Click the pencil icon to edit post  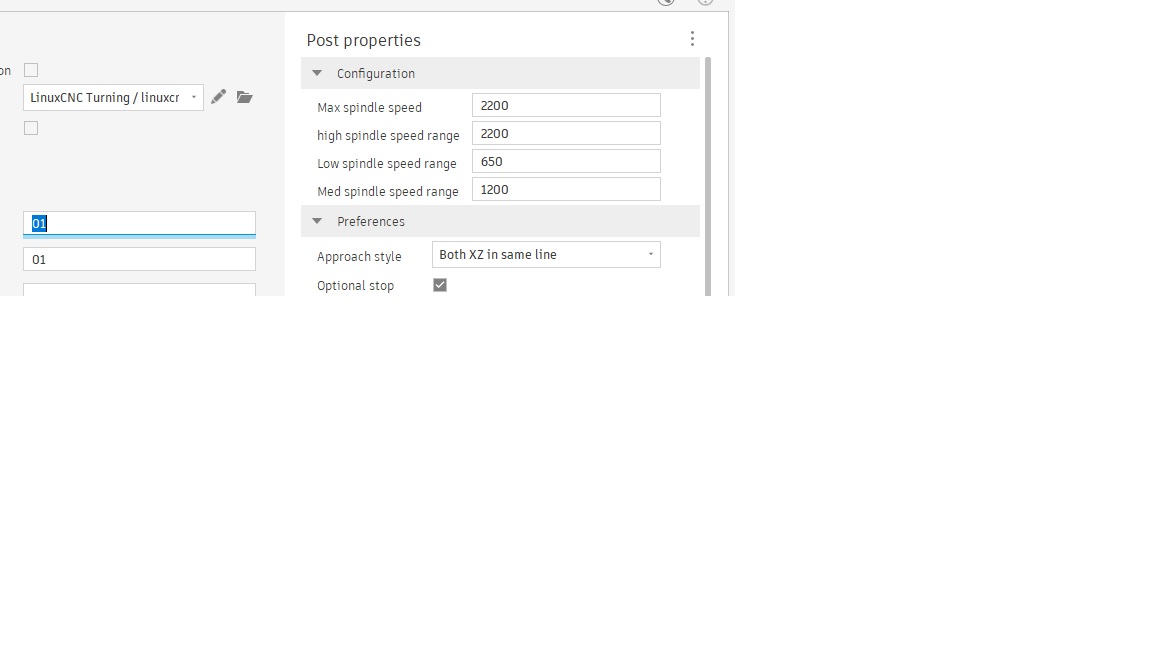tap(218, 97)
